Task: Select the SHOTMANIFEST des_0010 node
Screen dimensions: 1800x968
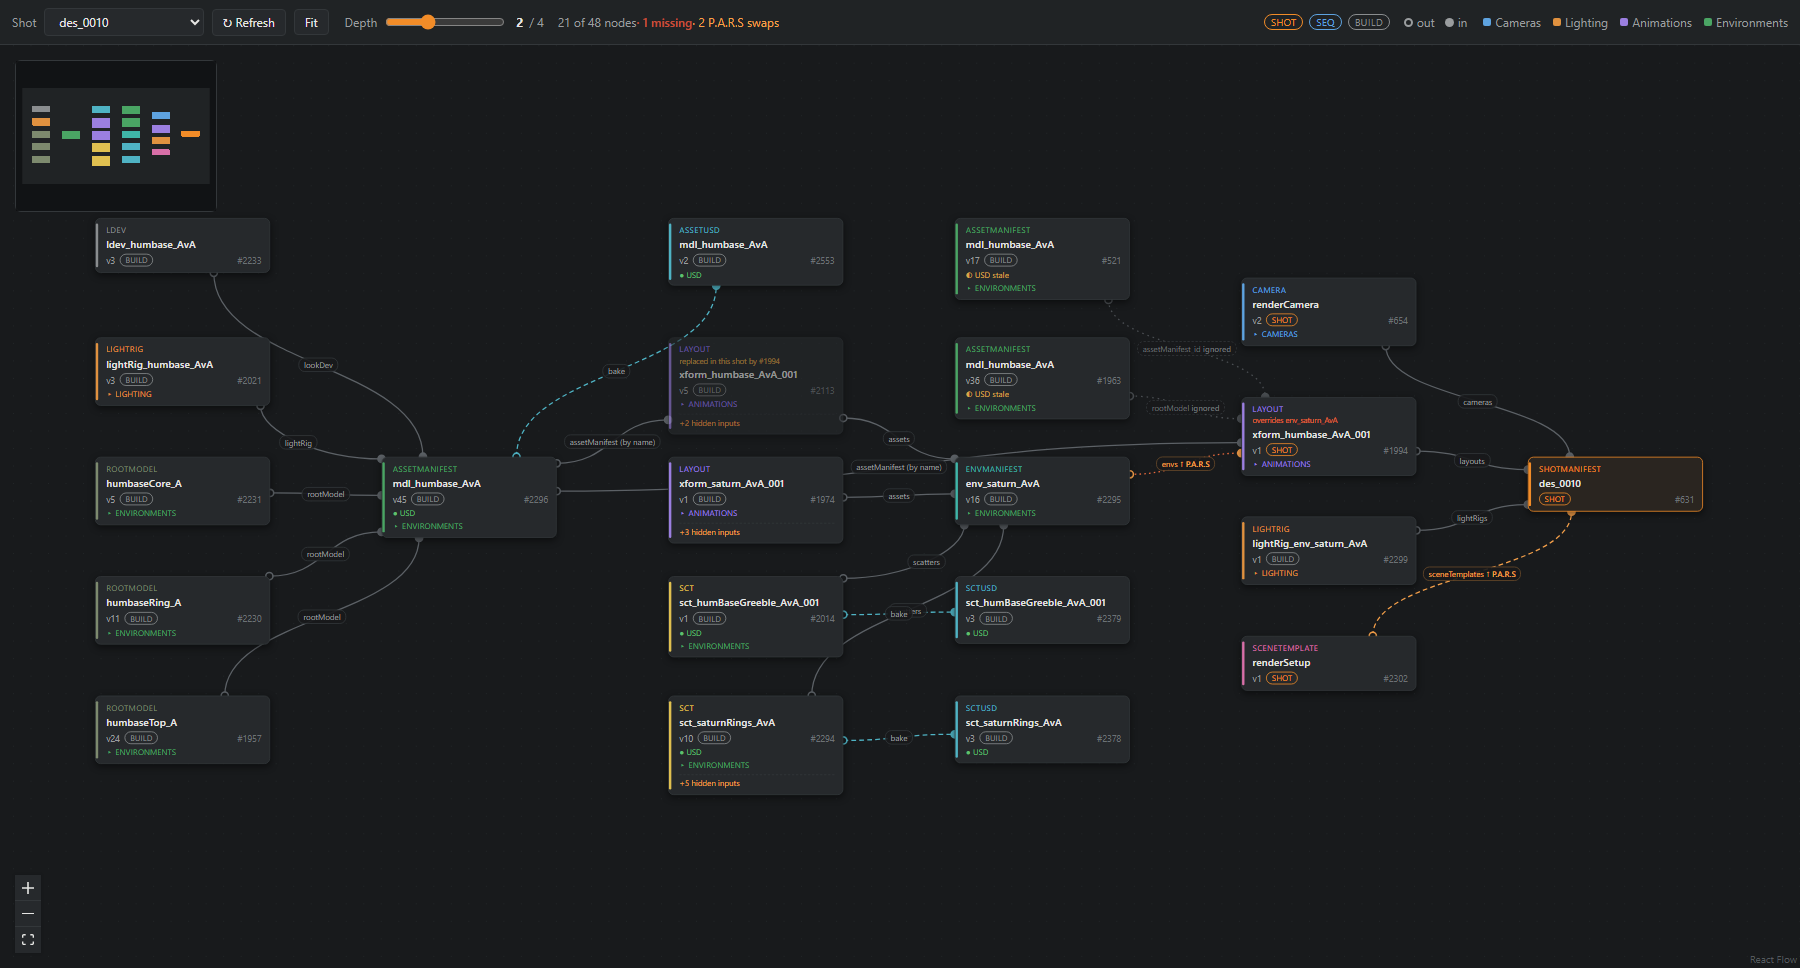Action: pos(1615,484)
